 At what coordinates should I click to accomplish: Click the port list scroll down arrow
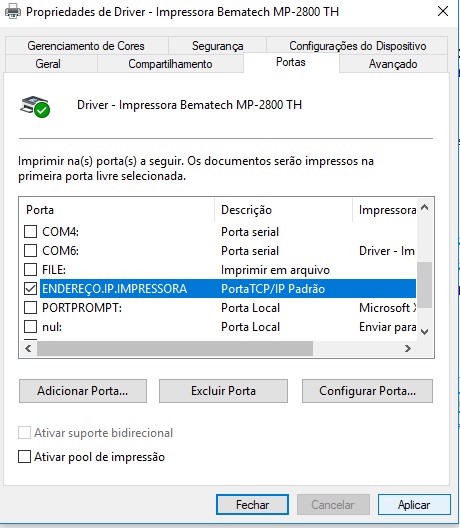coord(425,332)
